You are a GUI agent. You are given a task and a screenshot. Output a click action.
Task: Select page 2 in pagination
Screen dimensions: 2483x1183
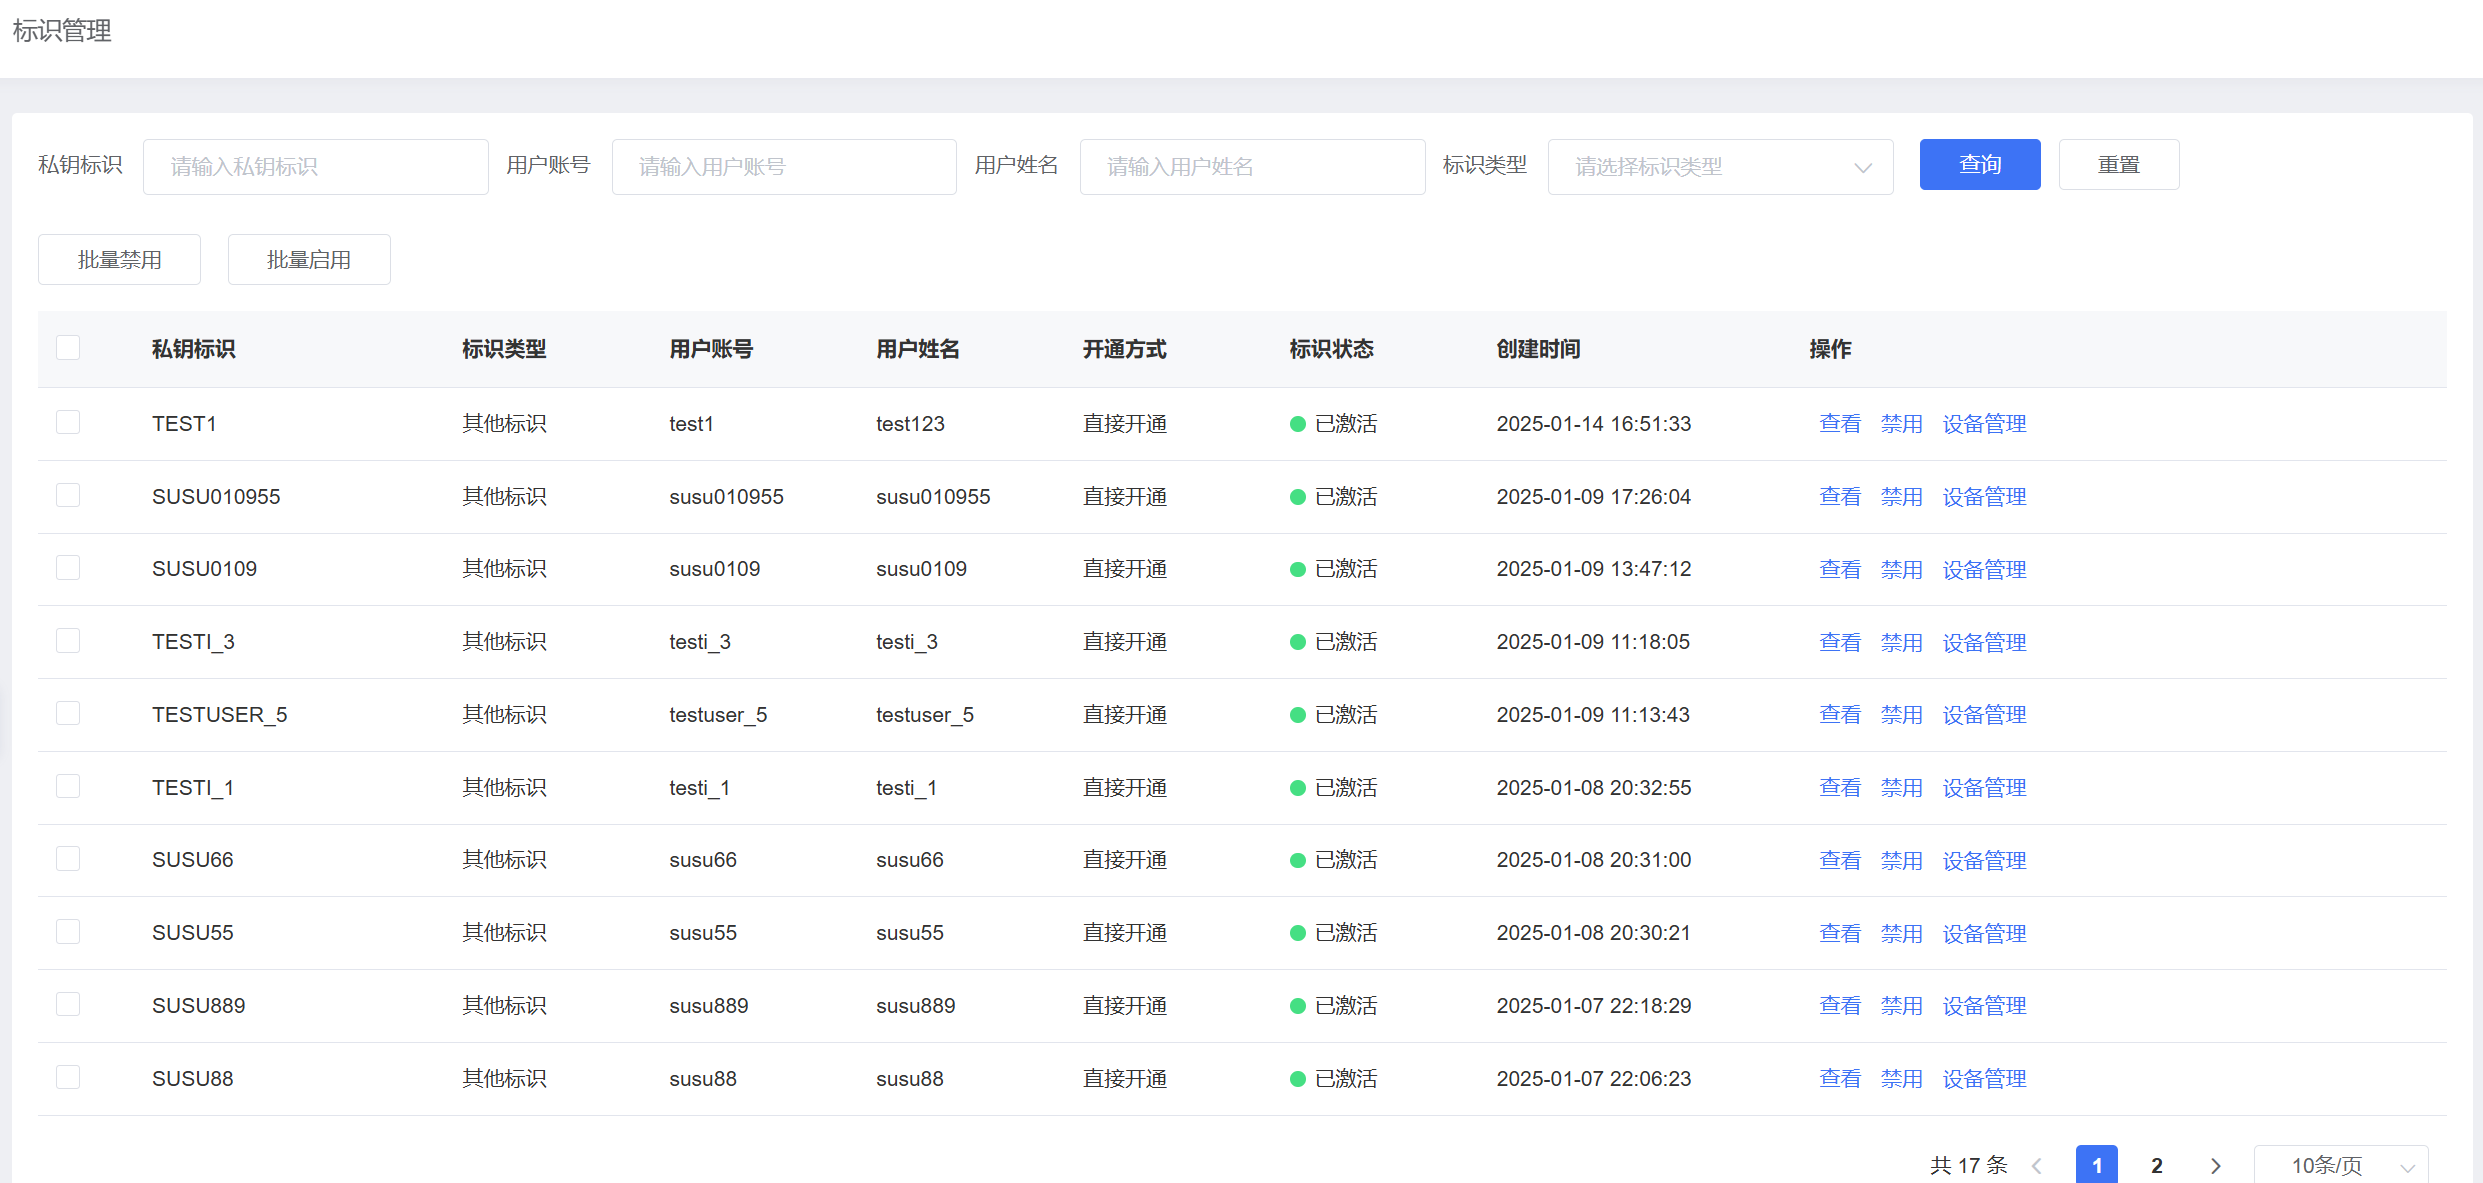pos(2157,1166)
